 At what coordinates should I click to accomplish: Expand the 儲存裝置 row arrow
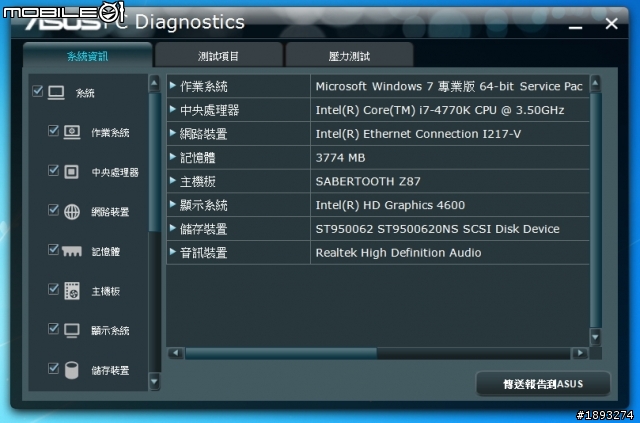coord(173,228)
